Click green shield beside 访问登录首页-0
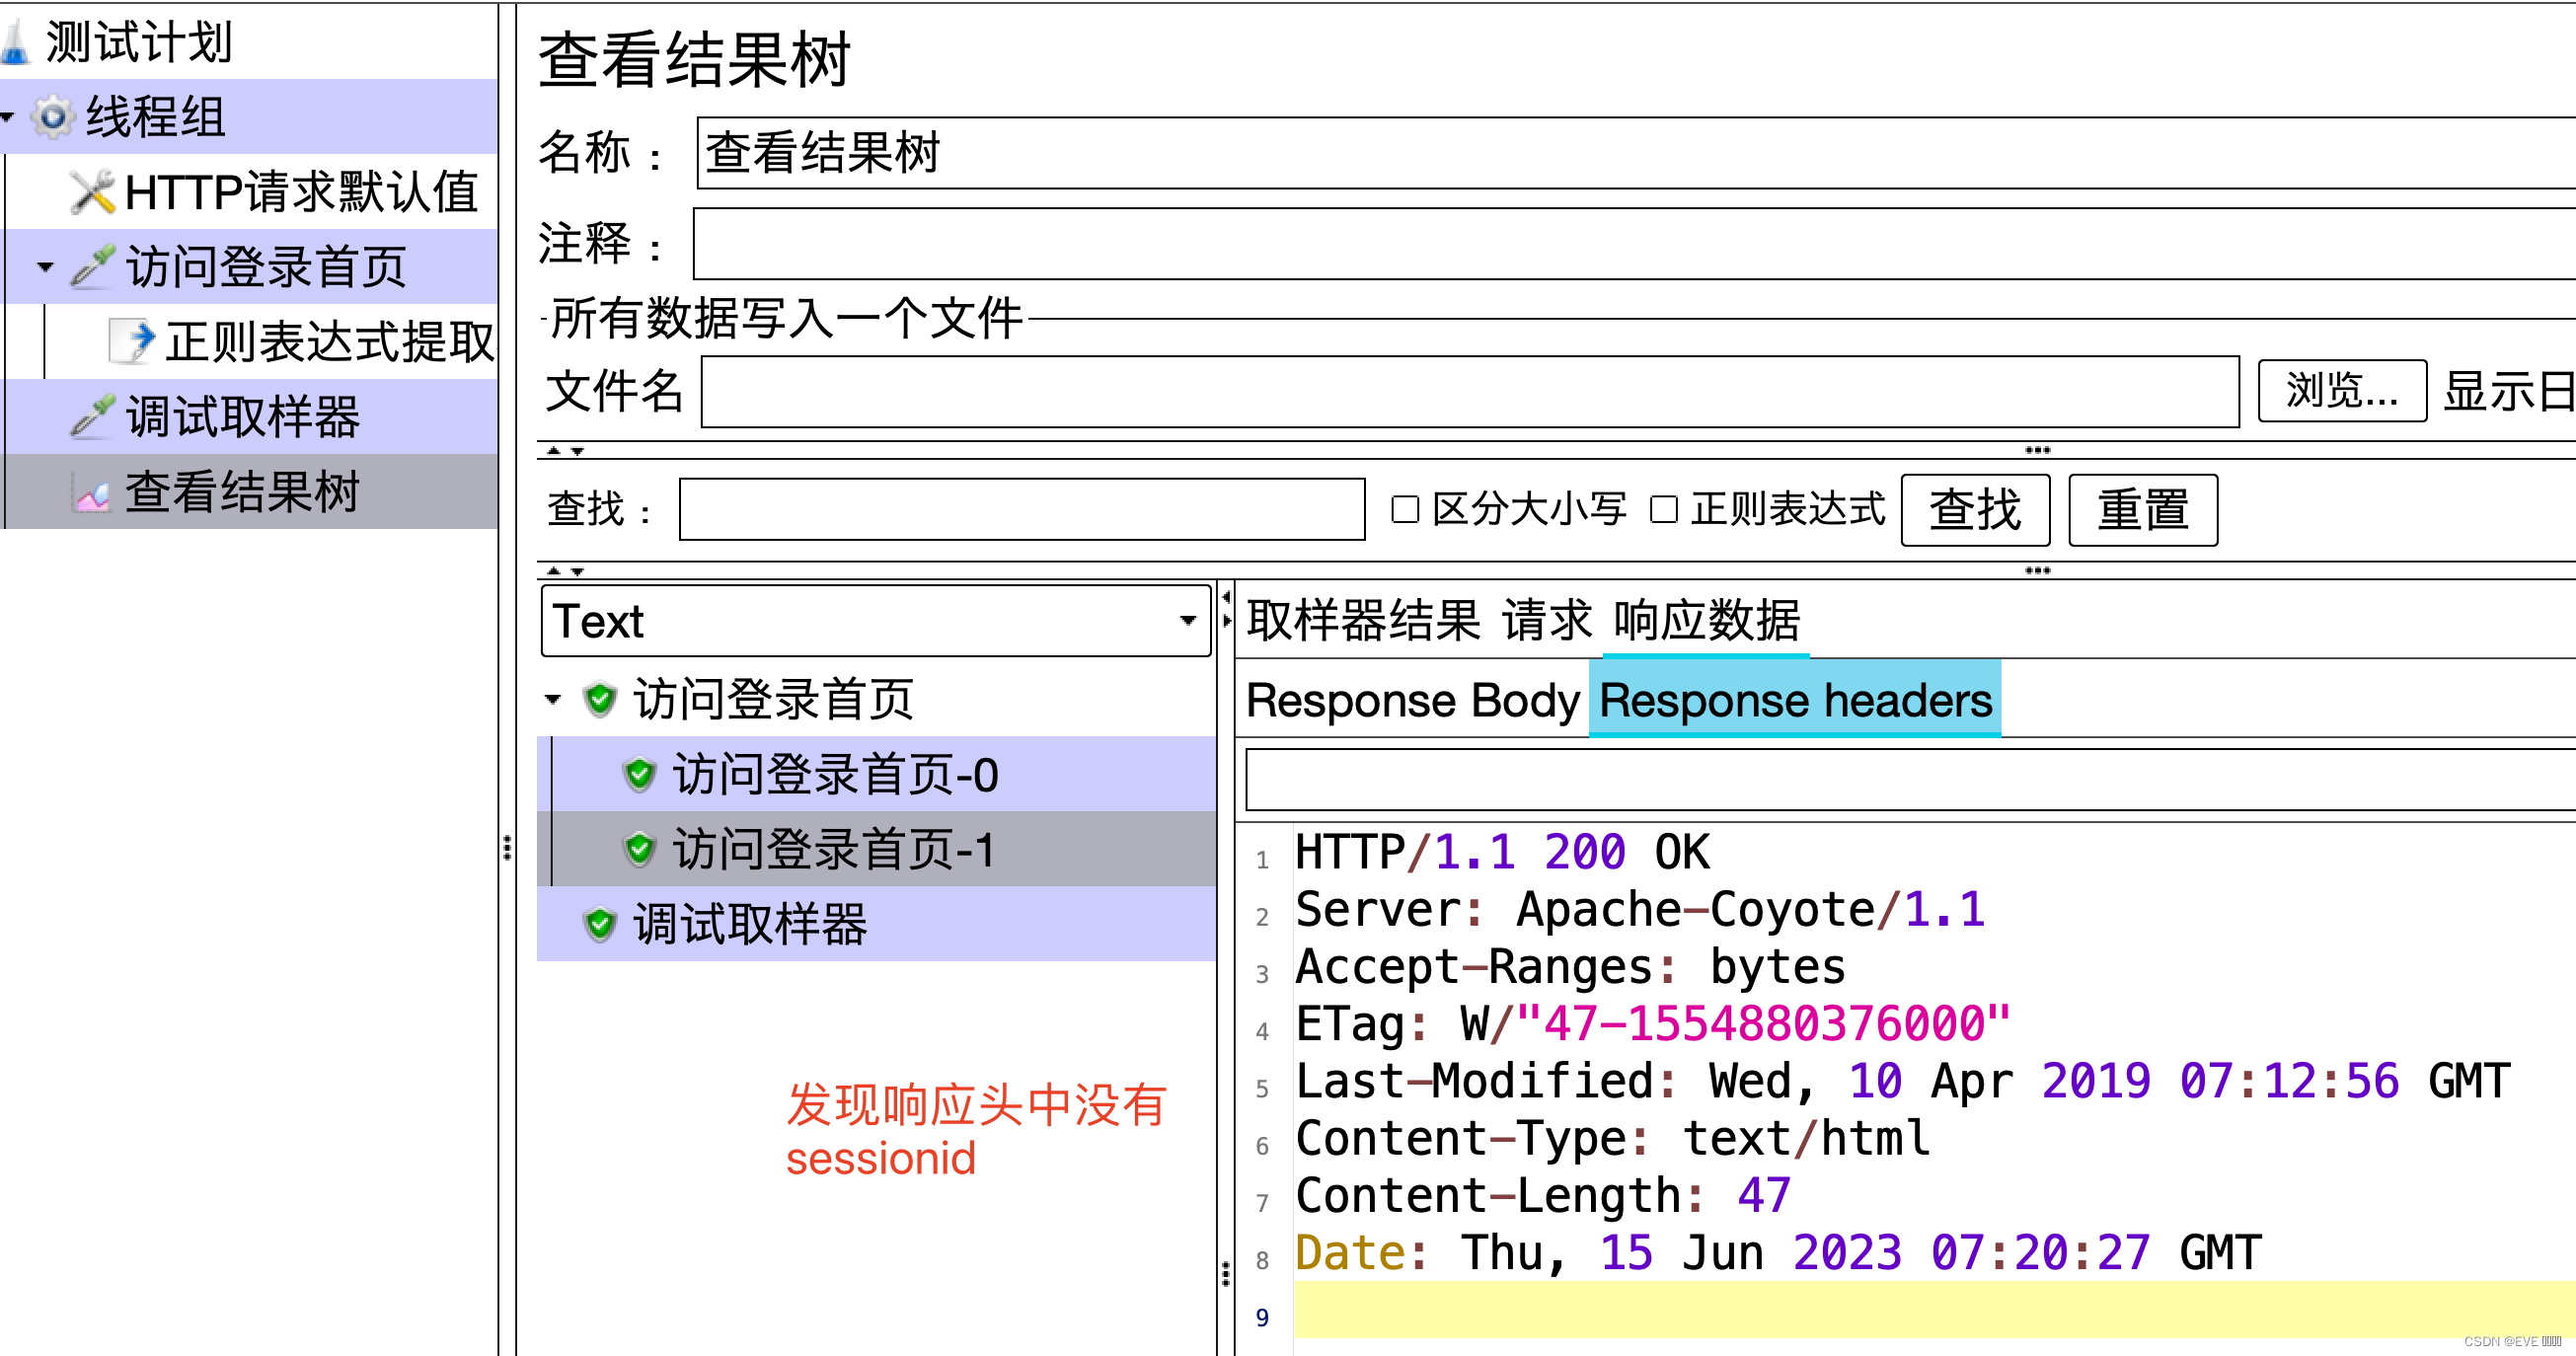 [x=640, y=774]
